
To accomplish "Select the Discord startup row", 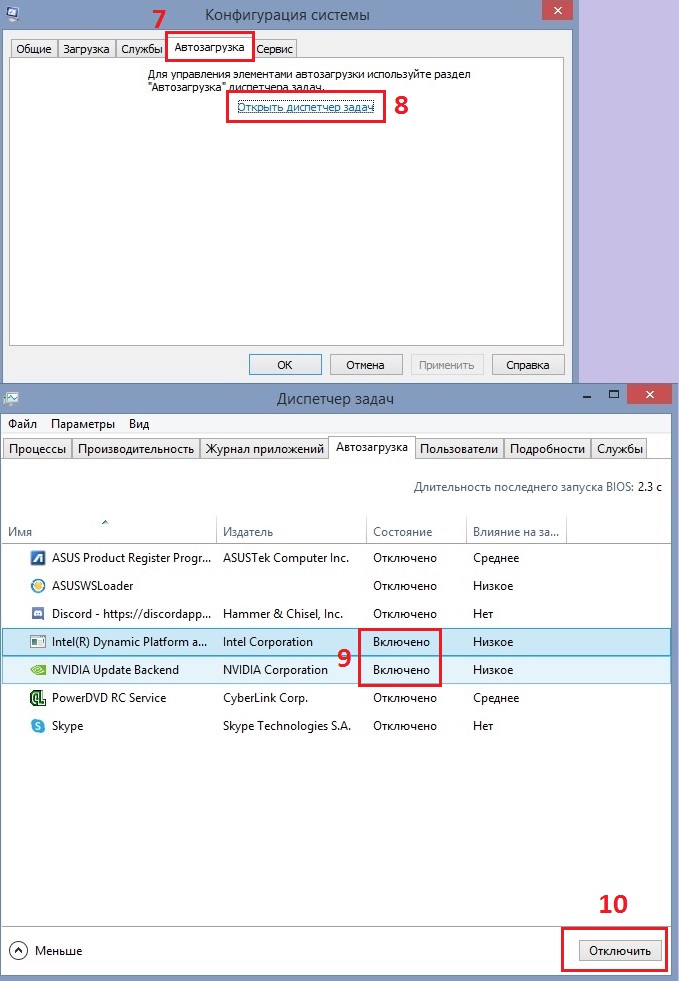I will pos(336,614).
